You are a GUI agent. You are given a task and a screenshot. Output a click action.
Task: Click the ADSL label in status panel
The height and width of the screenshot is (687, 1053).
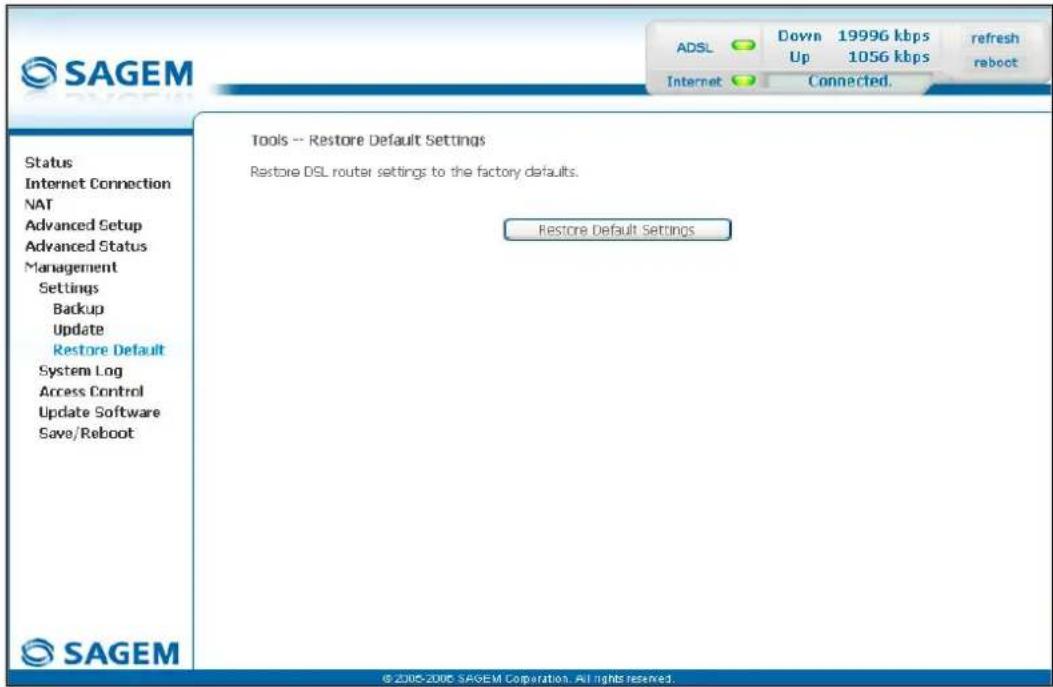pos(694,48)
